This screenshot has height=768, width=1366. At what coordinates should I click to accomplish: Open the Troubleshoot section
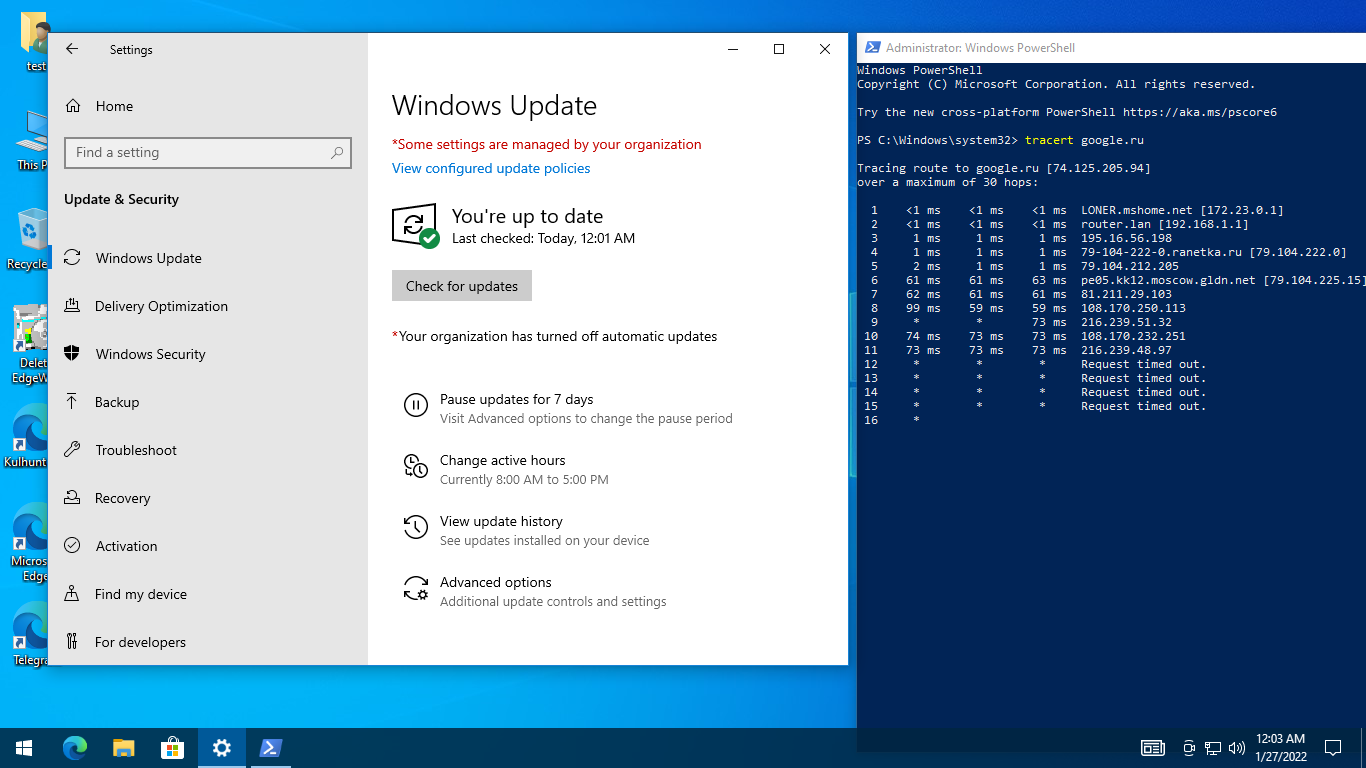tap(136, 450)
